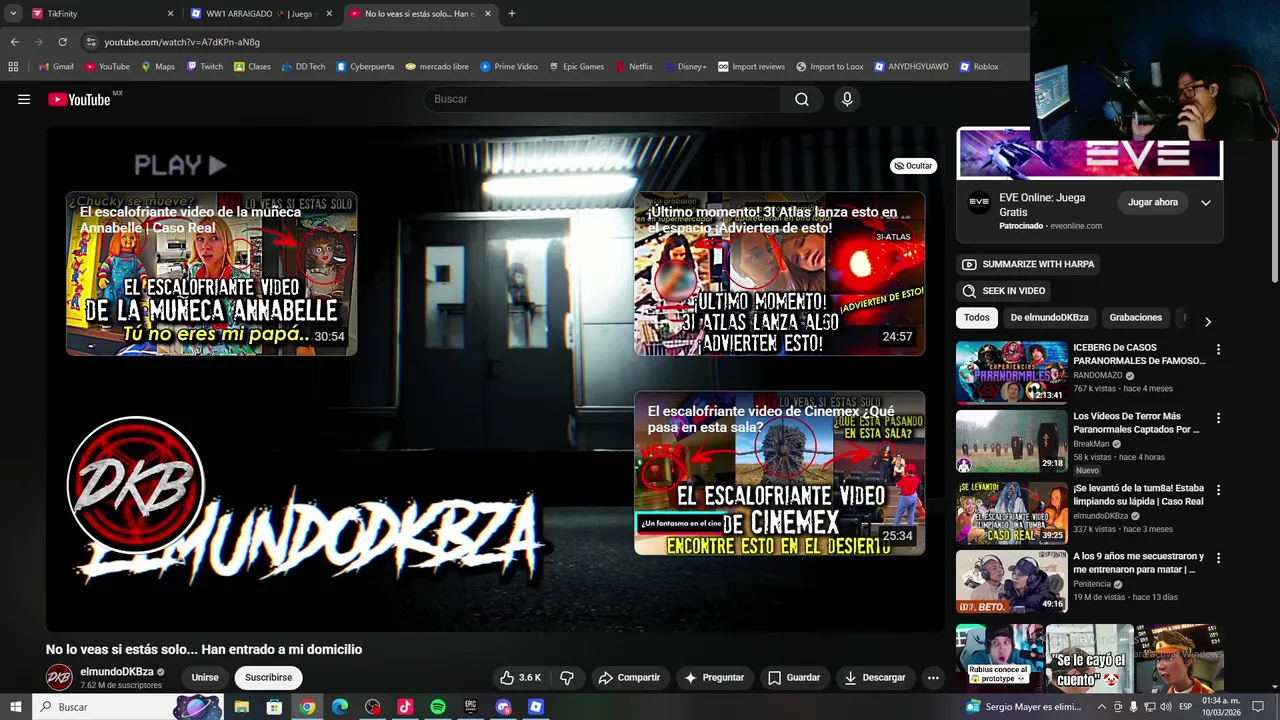Open Roblox from the taskbar
This screenshot has width=1280, height=720.
[x=536, y=707]
